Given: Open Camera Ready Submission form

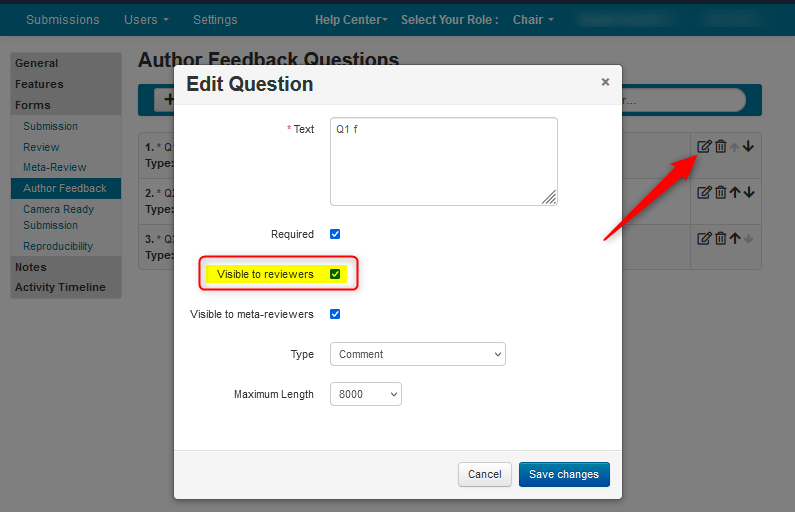Looking at the screenshot, I should coord(59,217).
